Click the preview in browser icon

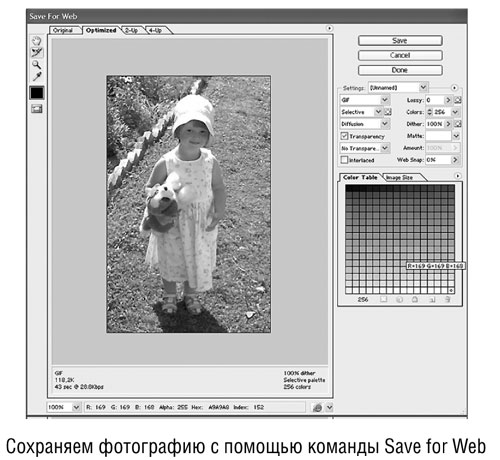[317, 407]
